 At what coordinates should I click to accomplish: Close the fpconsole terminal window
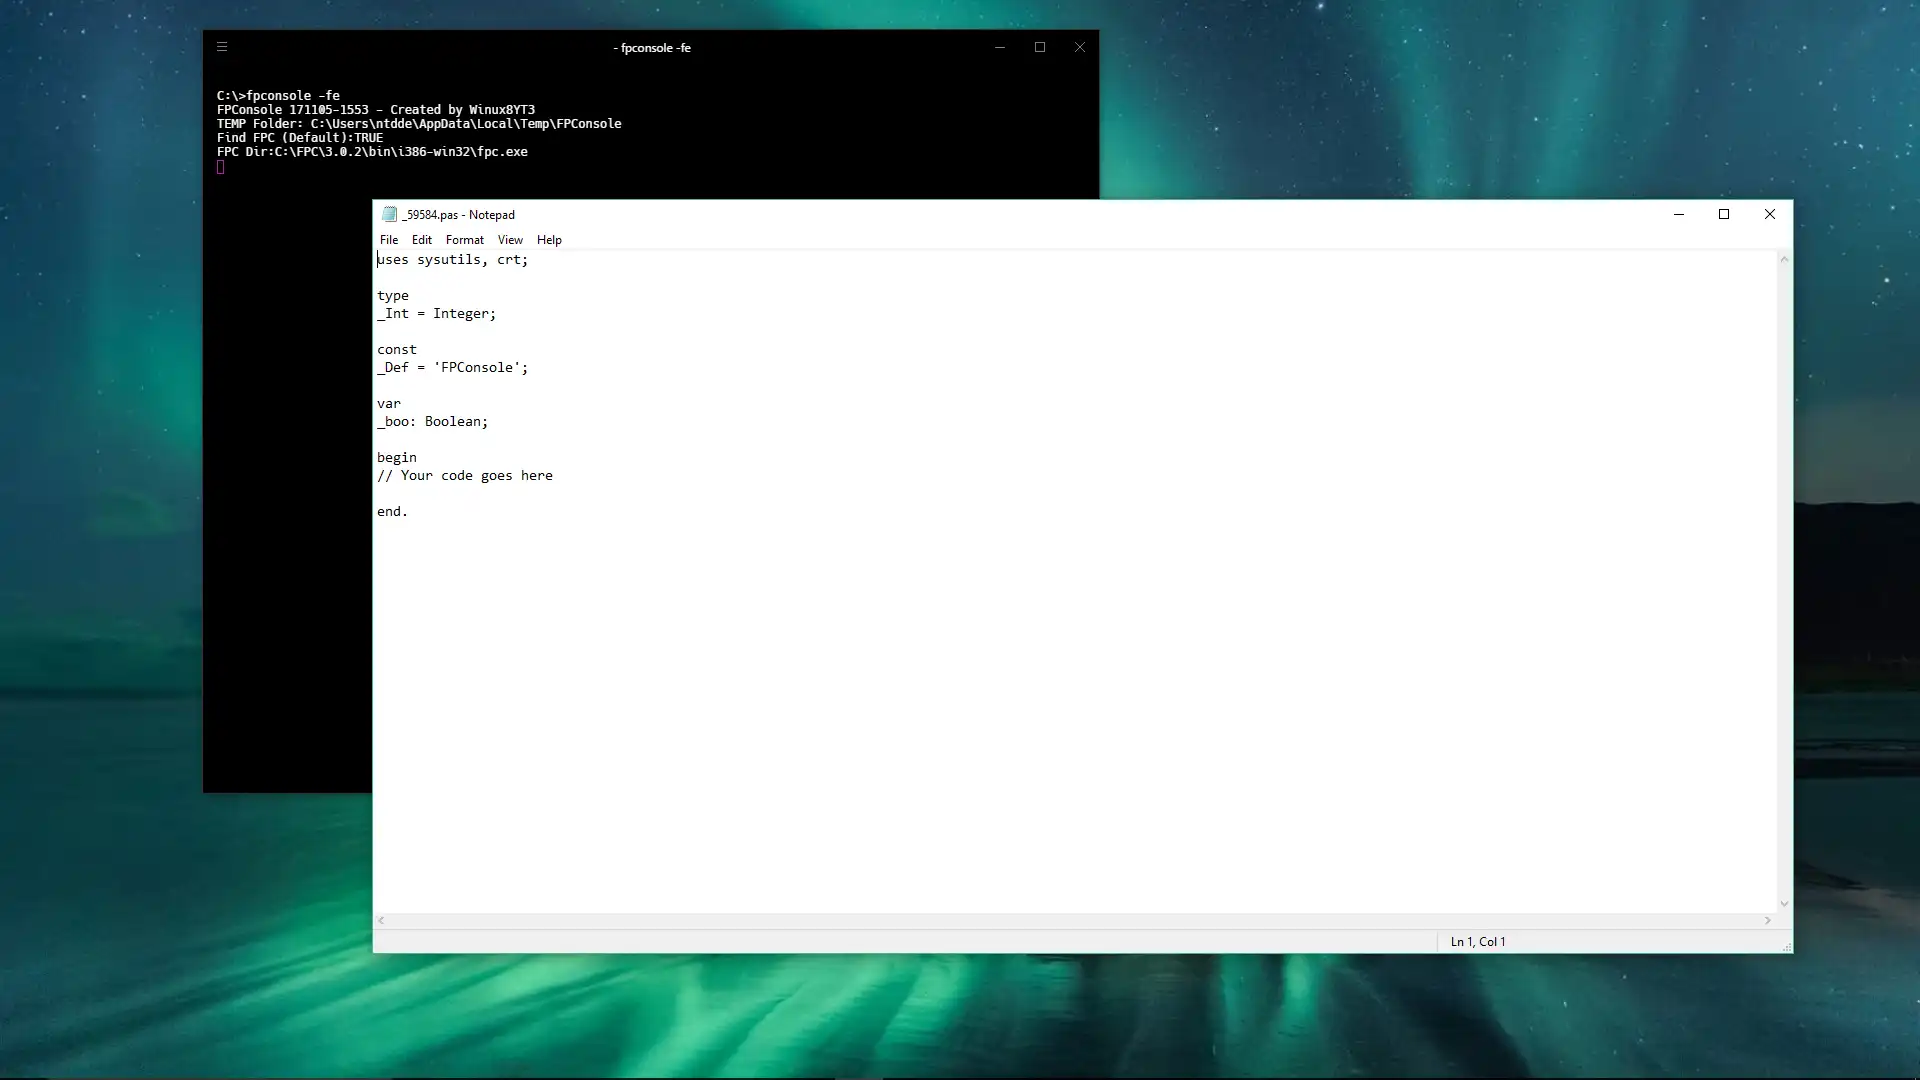tap(1080, 47)
